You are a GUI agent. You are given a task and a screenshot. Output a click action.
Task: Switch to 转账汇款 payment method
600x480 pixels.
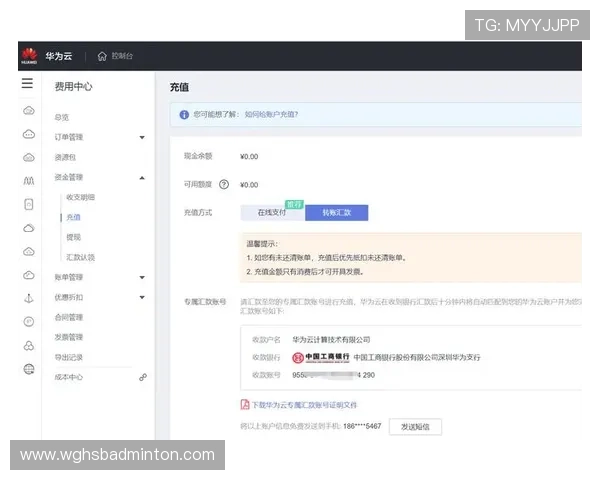[x=337, y=212]
